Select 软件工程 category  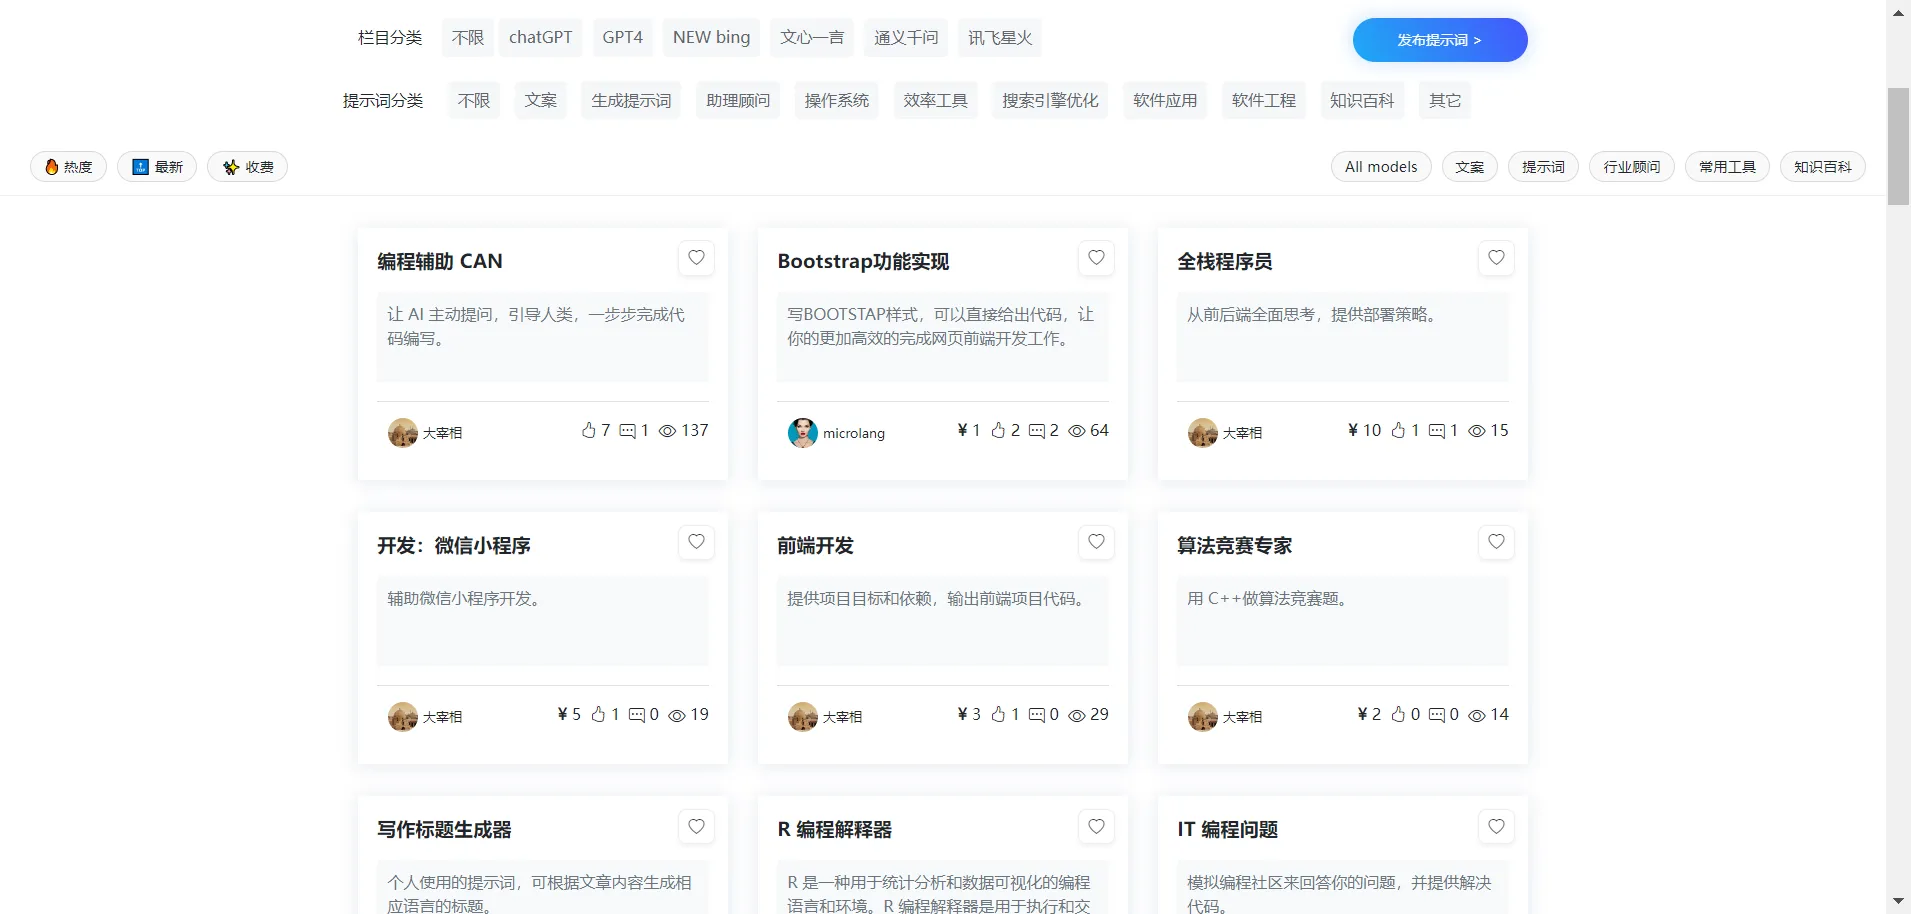pyautogui.click(x=1264, y=101)
